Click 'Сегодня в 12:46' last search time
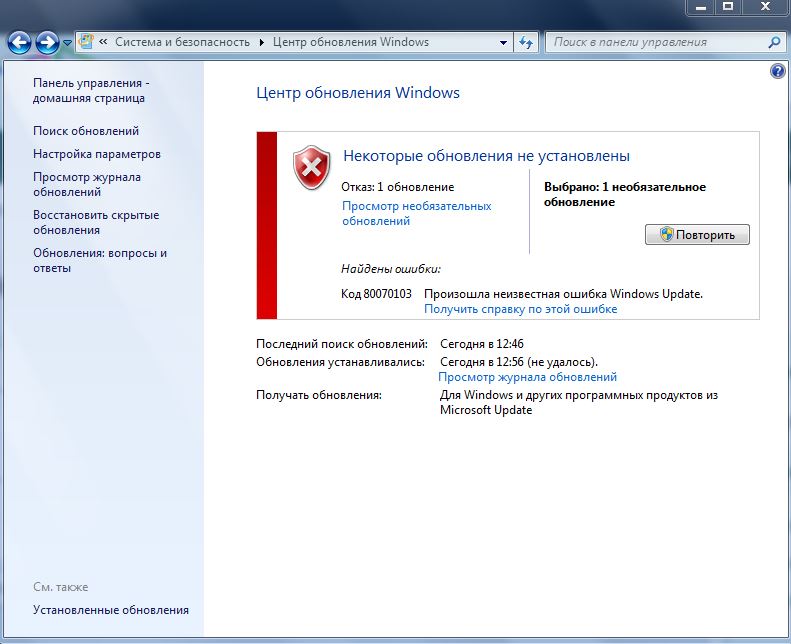This screenshot has width=791, height=644. pyautogui.click(x=482, y=344)
